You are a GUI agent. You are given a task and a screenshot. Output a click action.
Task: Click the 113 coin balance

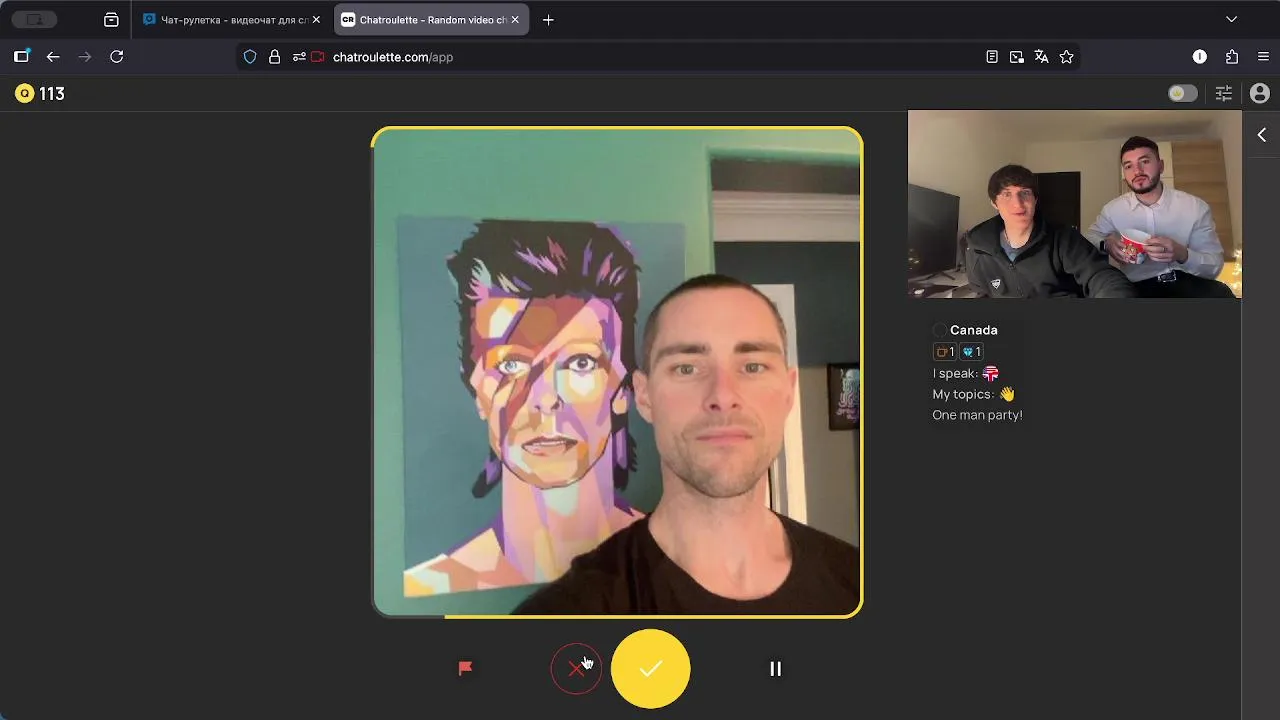pos(52,93)
